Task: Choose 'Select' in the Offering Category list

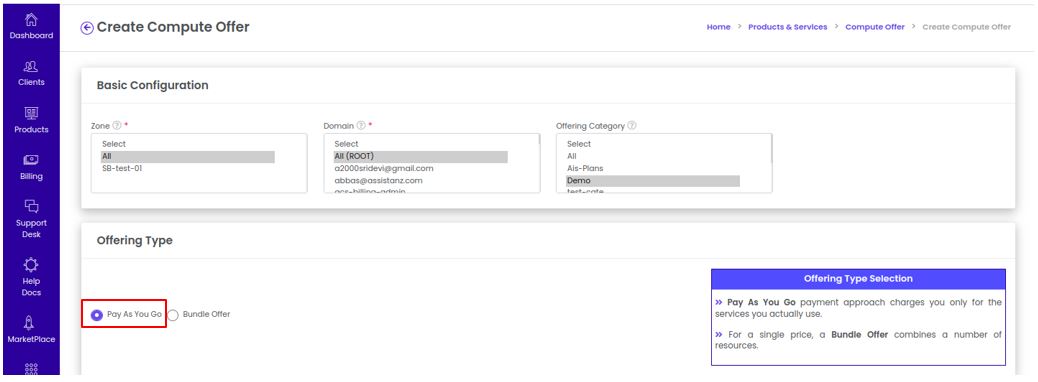Action: pos(653,144)
